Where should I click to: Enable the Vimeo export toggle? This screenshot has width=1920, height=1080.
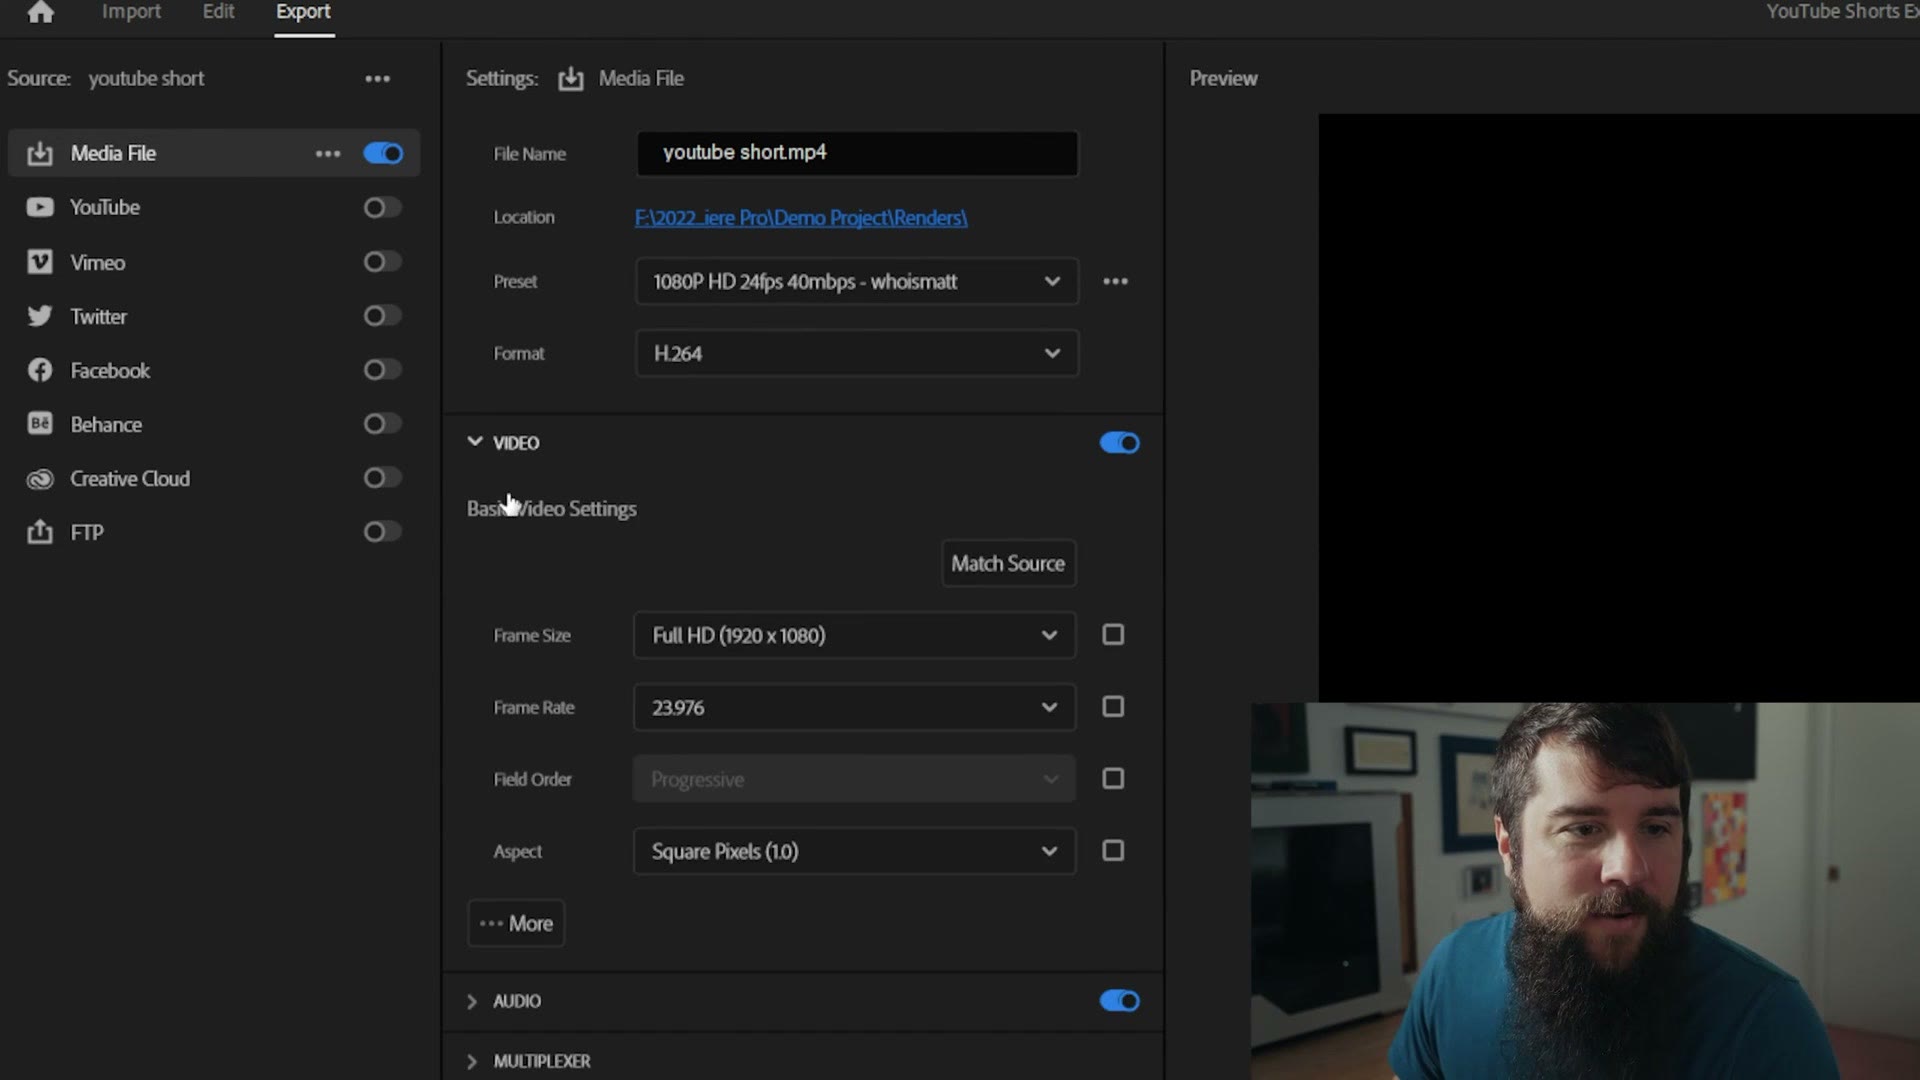(382, 262)
